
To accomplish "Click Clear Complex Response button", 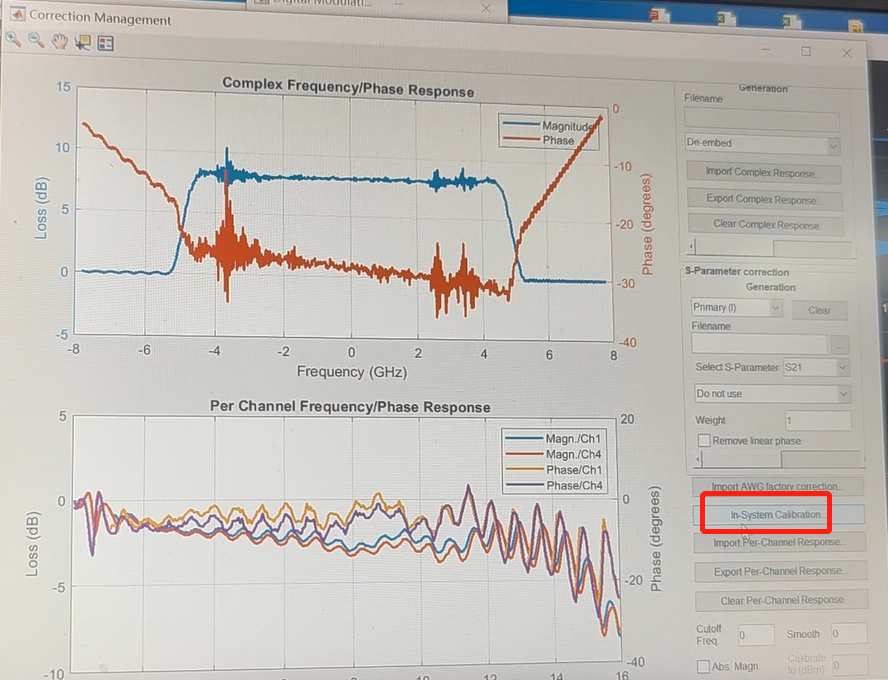I will point(766,225).
